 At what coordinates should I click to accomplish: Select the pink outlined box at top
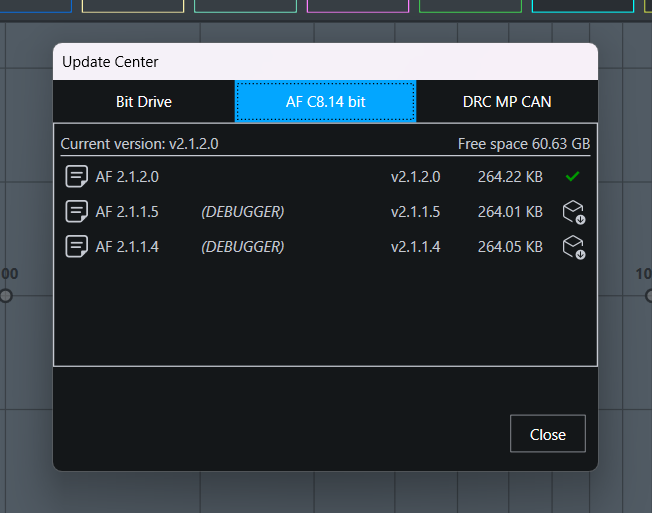point(357,5)
